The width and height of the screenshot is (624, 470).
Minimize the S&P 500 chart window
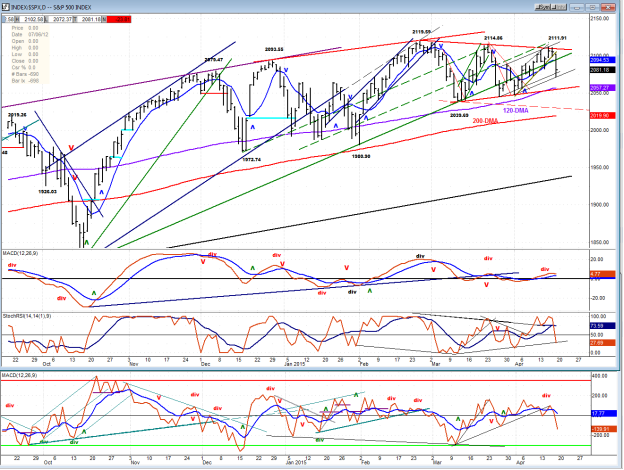pyautogui.click(x=577, y=7)
